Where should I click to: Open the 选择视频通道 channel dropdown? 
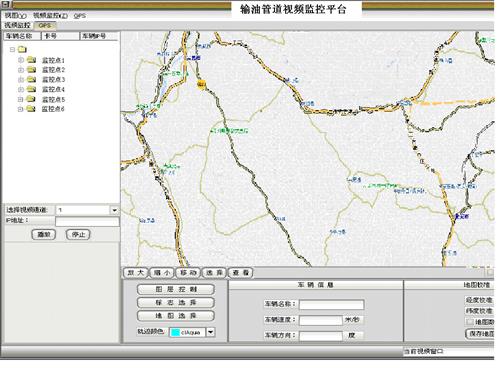114,210
